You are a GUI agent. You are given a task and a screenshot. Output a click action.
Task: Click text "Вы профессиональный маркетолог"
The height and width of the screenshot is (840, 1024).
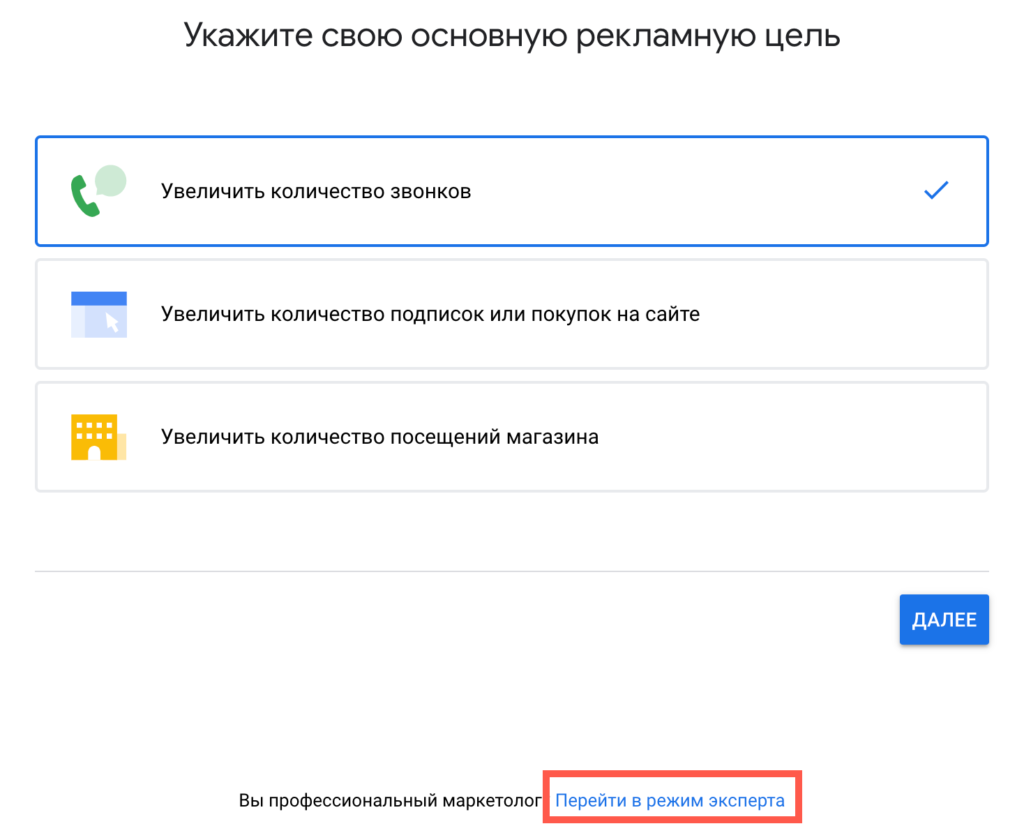pyautogui.click(x=390, y=800)
